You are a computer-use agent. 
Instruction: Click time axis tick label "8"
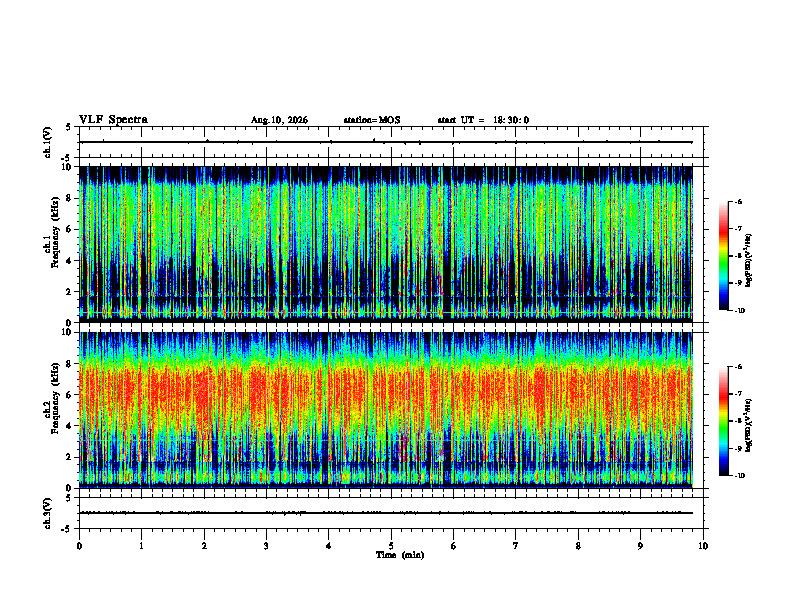click(578, 546)
